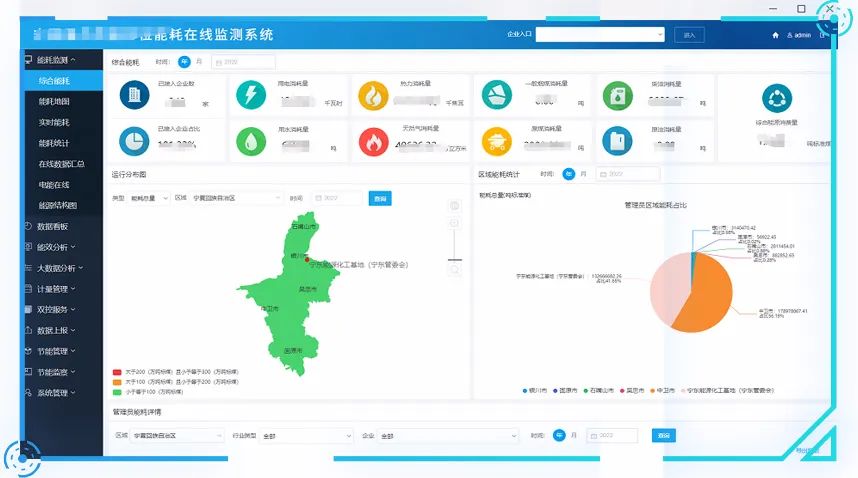Select 年 toggle in 综合能耗 time filter
Viewport: 858px width, 478px height.
(184, 62)
